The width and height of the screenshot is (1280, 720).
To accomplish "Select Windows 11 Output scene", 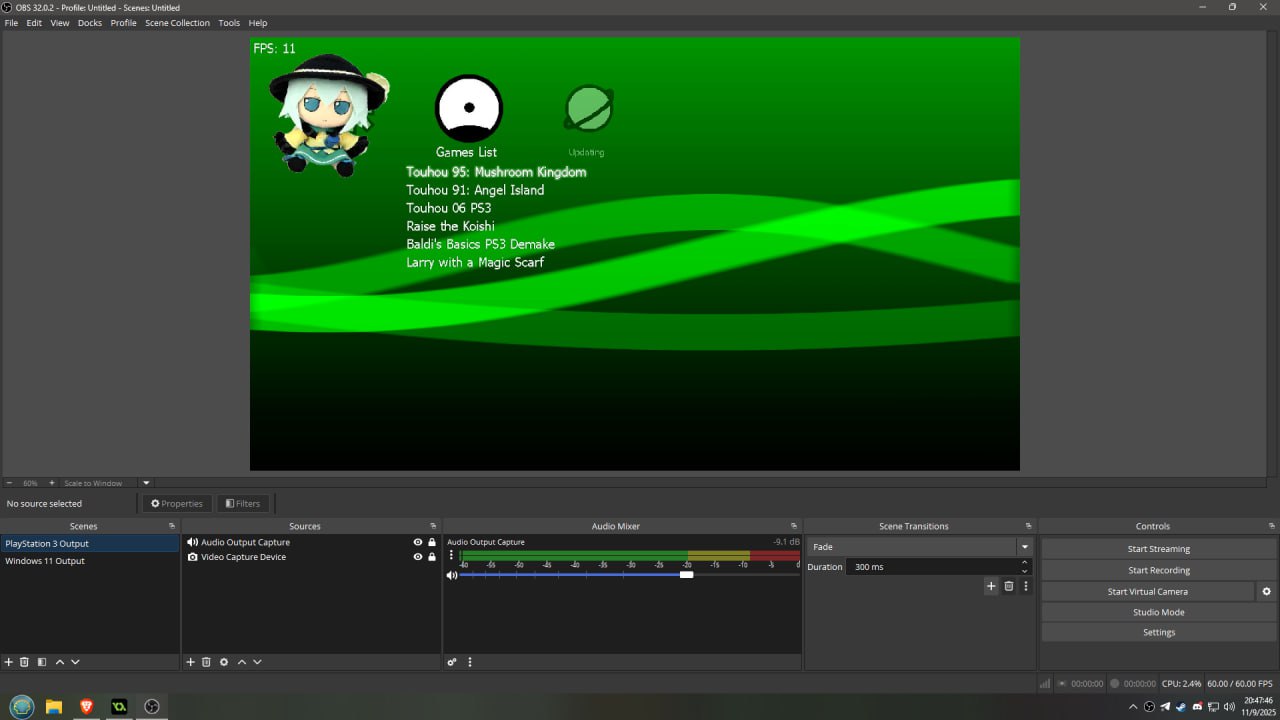I will click(x=90, y=561).
